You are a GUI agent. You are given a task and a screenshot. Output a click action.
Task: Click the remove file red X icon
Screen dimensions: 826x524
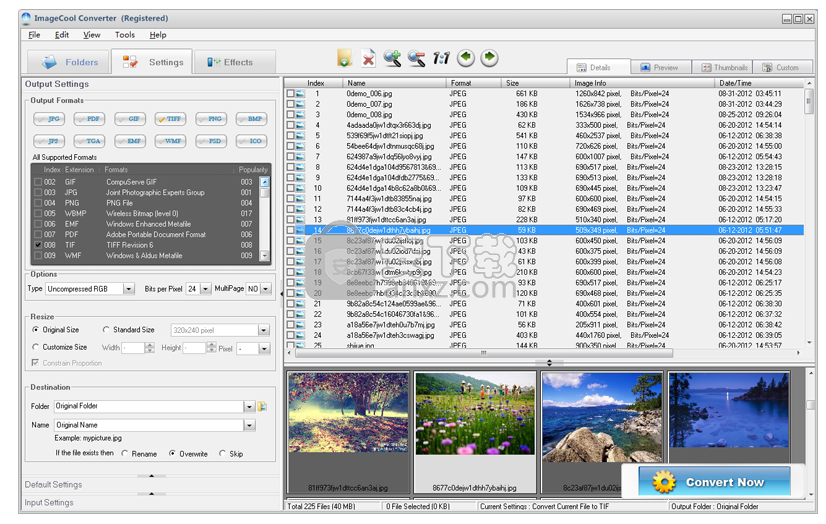(x=368, y=58)
